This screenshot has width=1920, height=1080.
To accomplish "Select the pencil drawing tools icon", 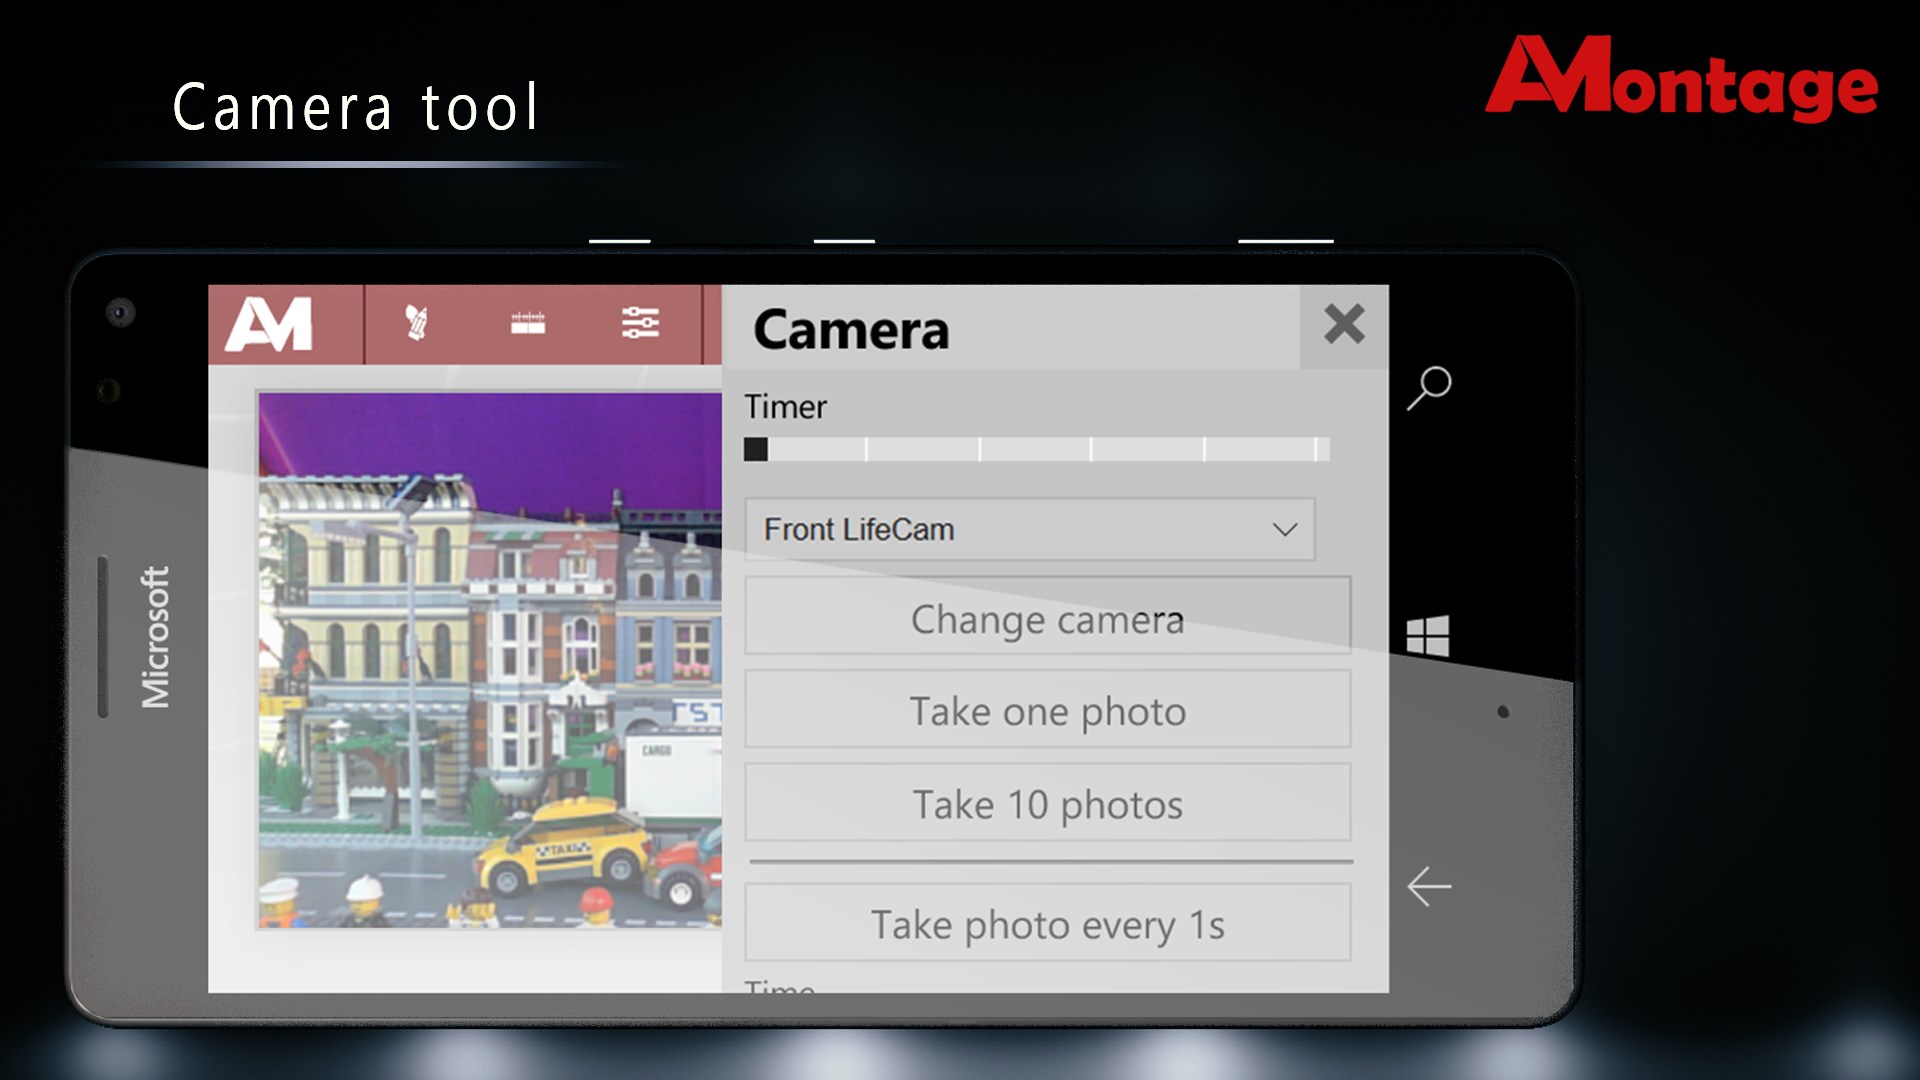I will [416, 323].
